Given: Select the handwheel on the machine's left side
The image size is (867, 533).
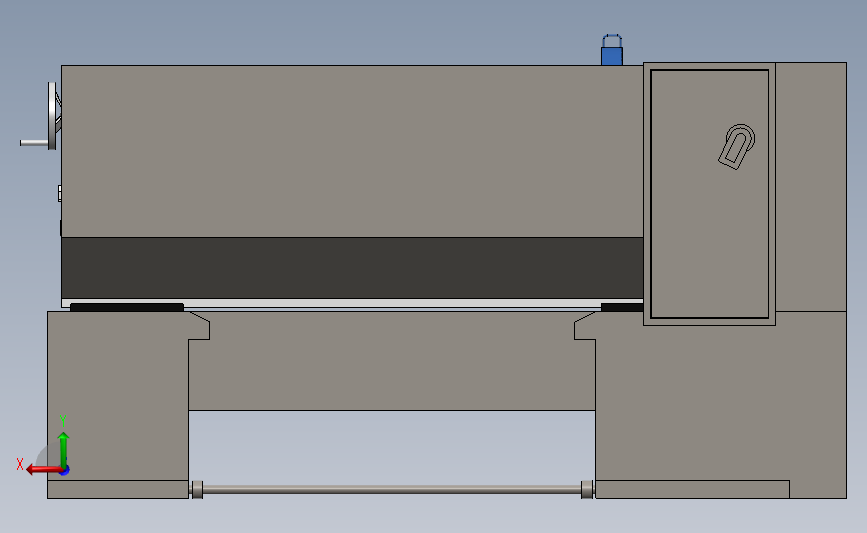Looking at the screenshot, I should click(x=53, y=116).
